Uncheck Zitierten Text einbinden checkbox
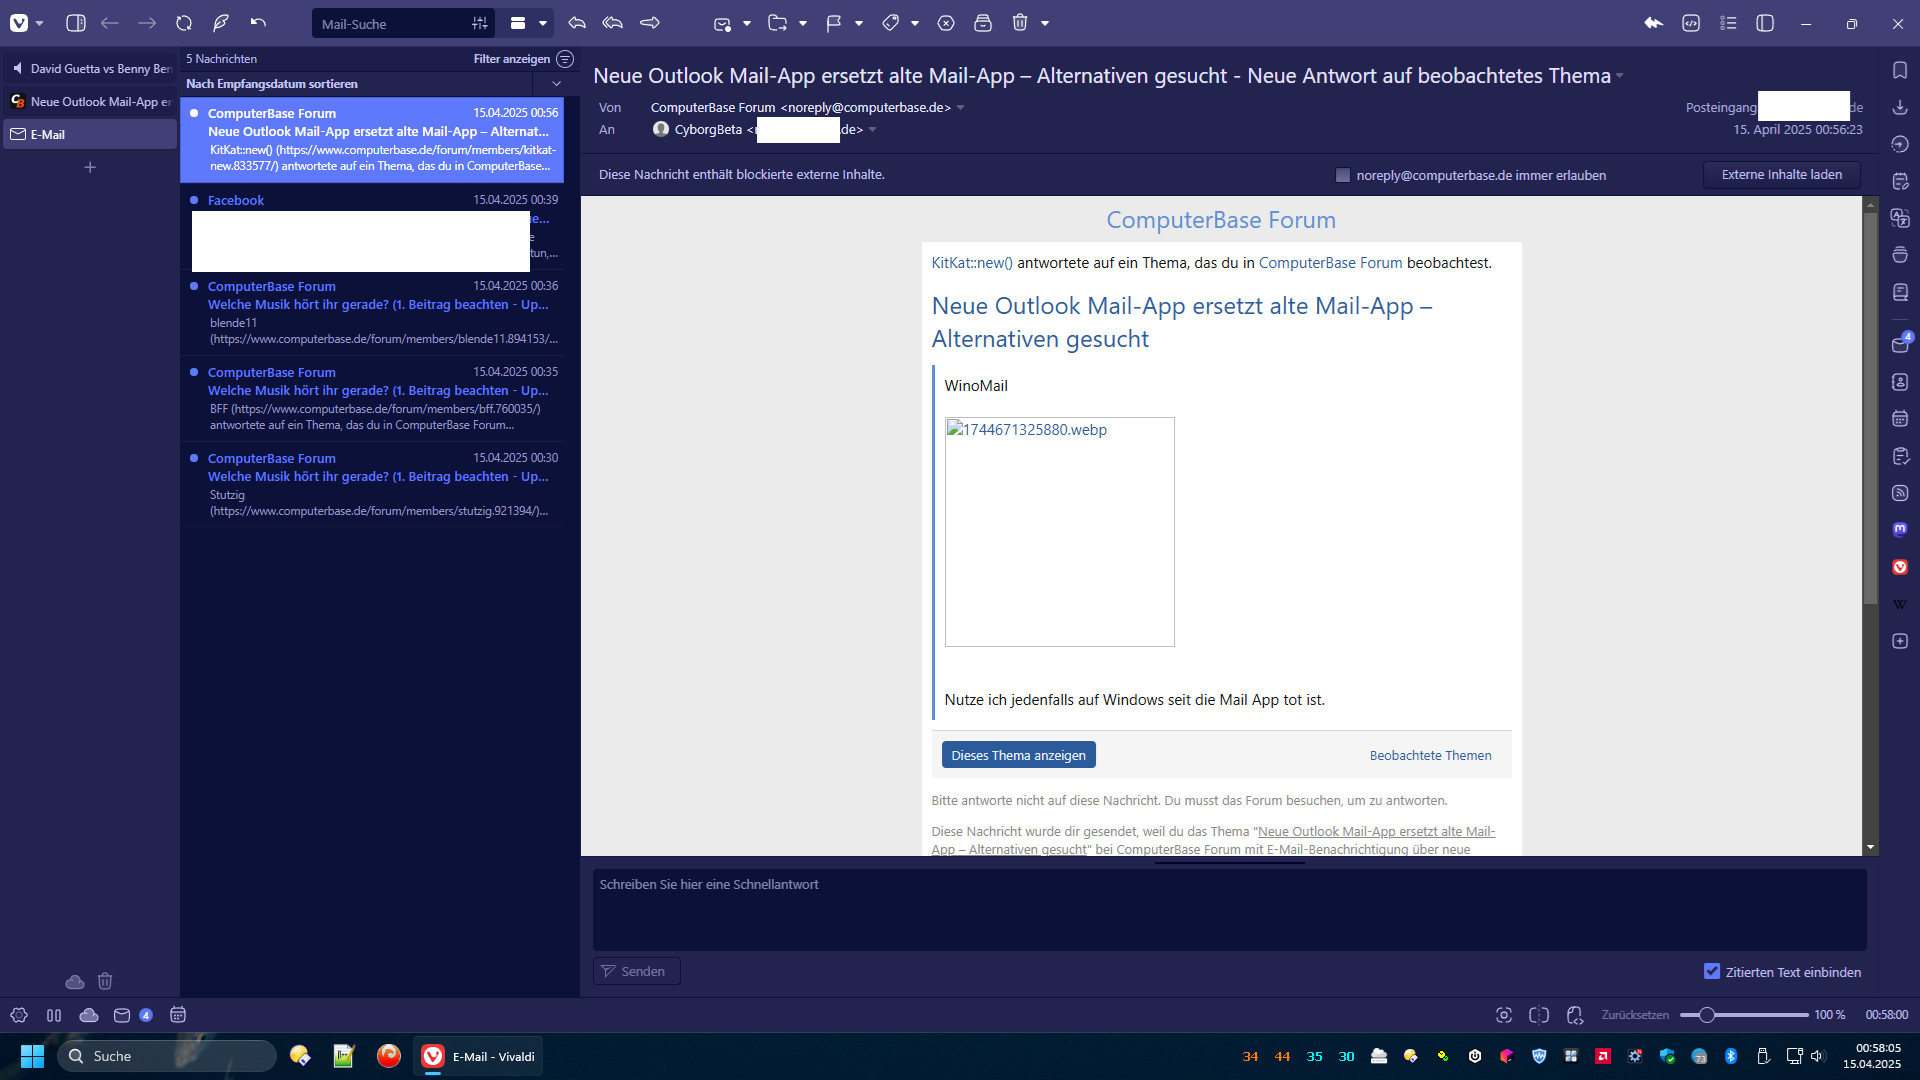 coord(1712,972)
